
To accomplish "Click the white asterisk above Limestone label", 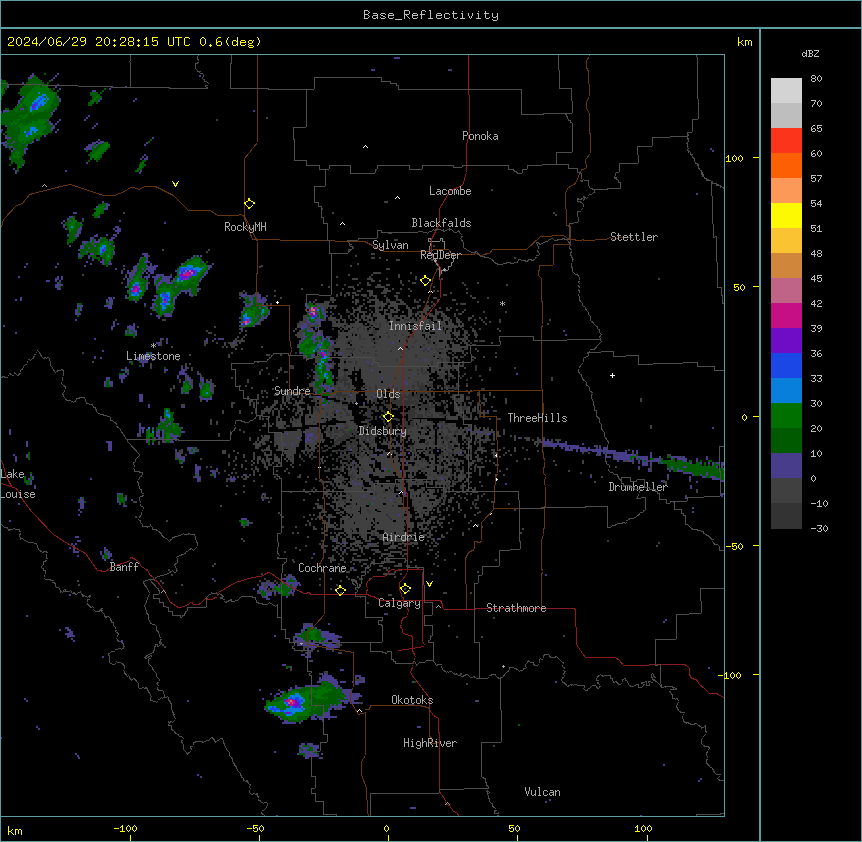I will [153, 346].
